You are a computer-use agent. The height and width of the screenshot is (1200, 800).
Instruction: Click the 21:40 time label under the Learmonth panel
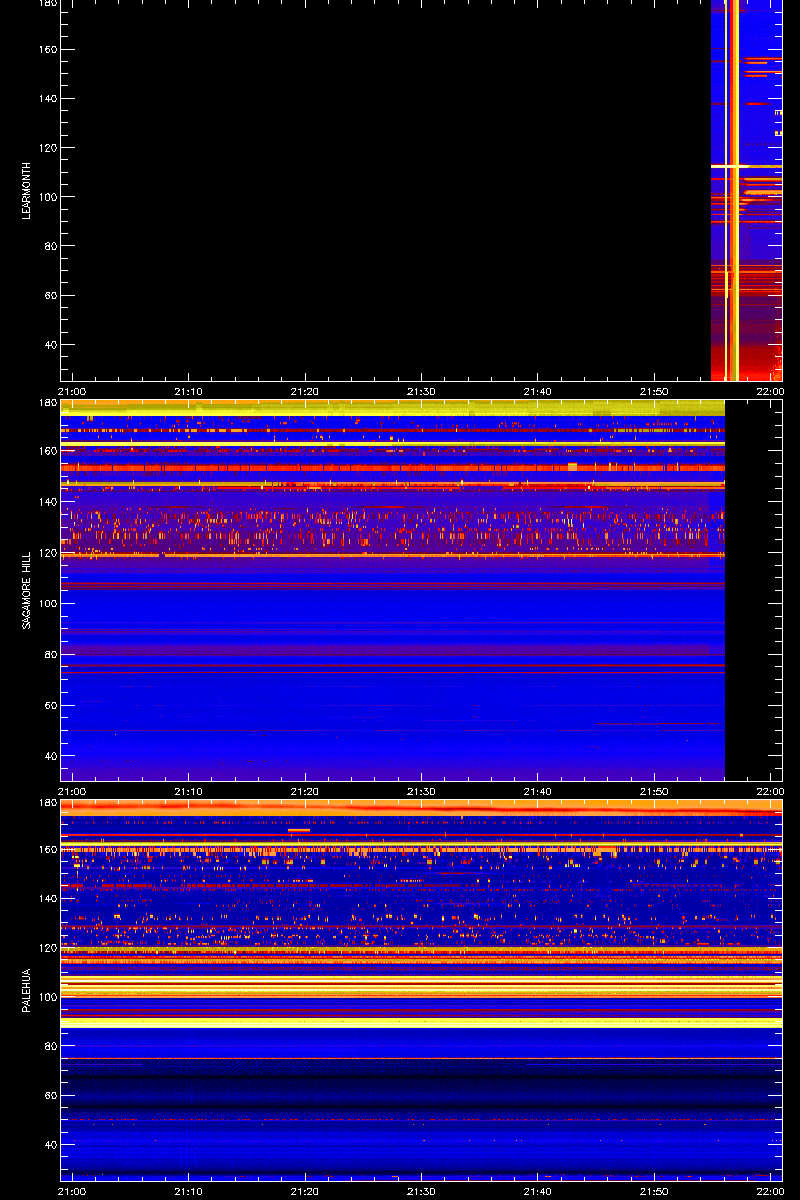click(x=538, y=391)
